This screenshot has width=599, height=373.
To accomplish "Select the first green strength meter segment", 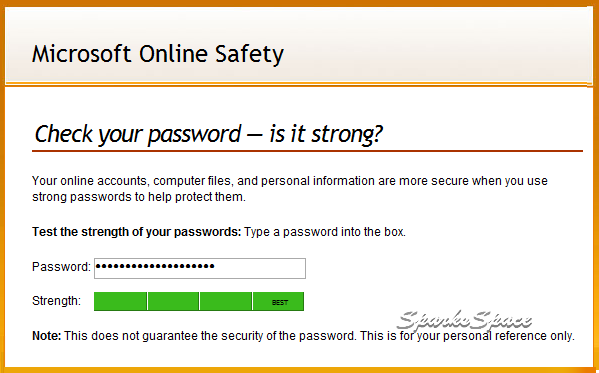I will [120, 302].
